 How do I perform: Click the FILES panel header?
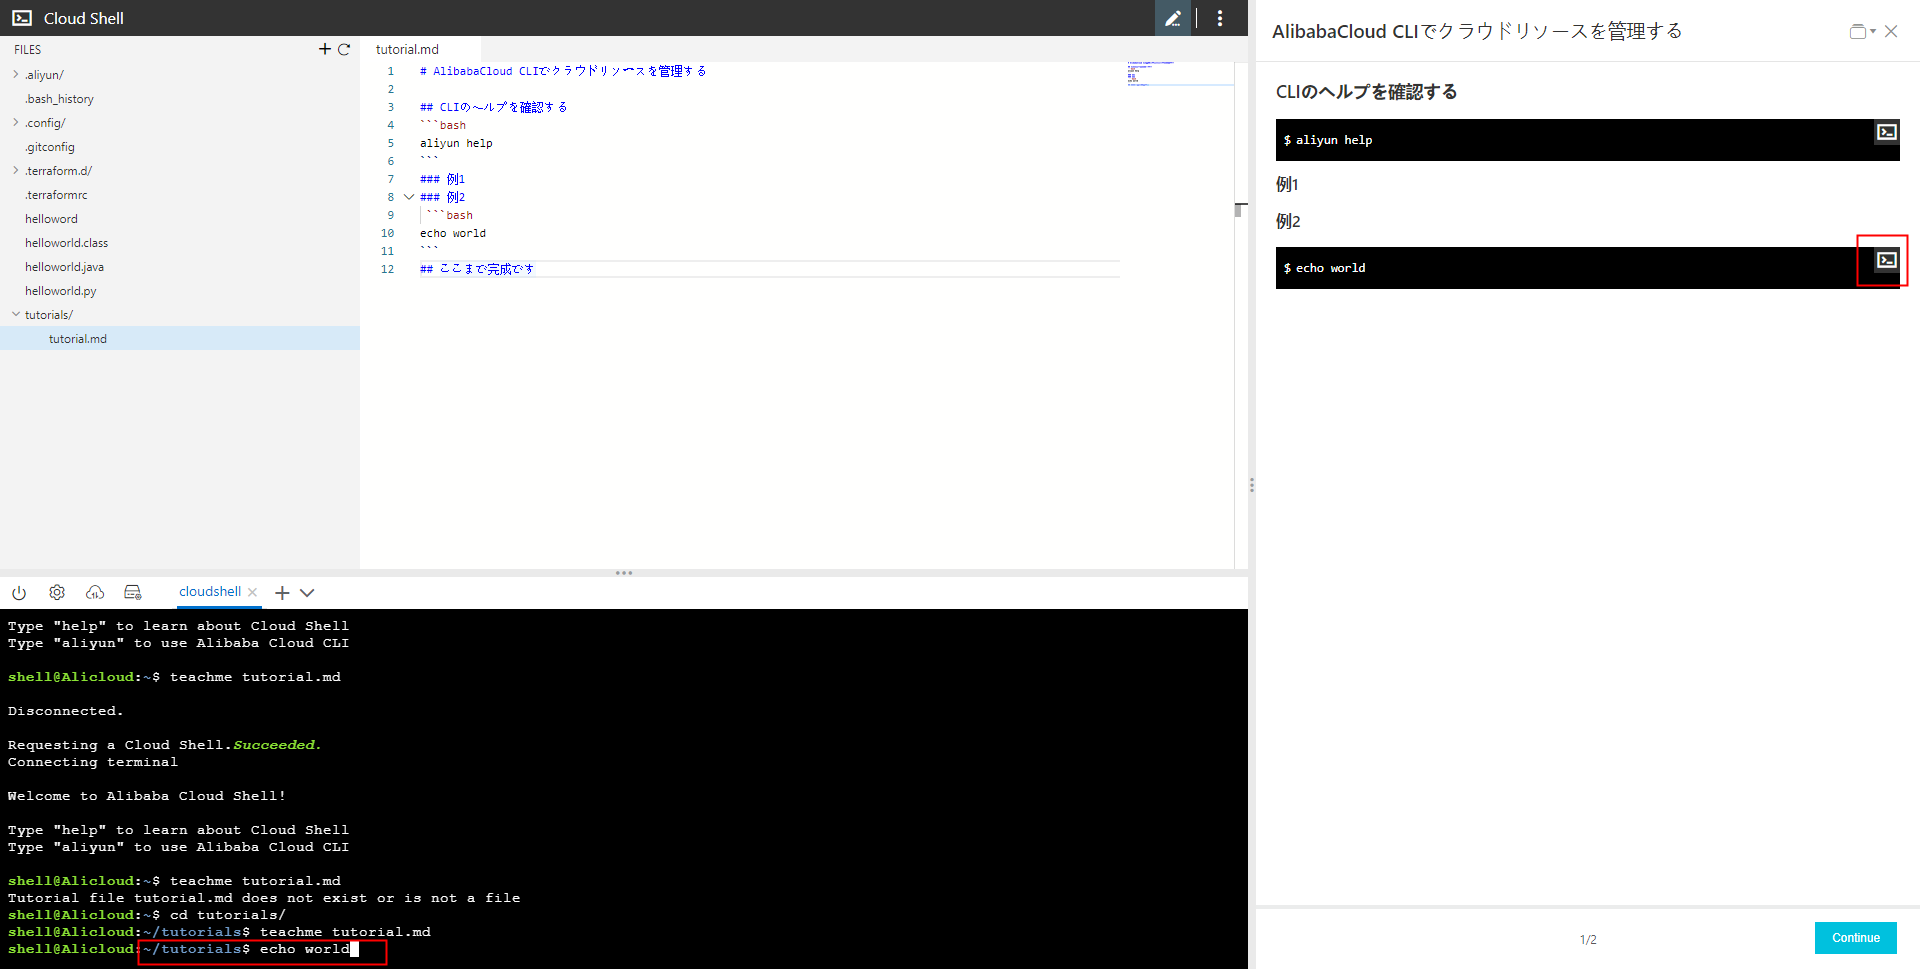click(x=28, y=49)
